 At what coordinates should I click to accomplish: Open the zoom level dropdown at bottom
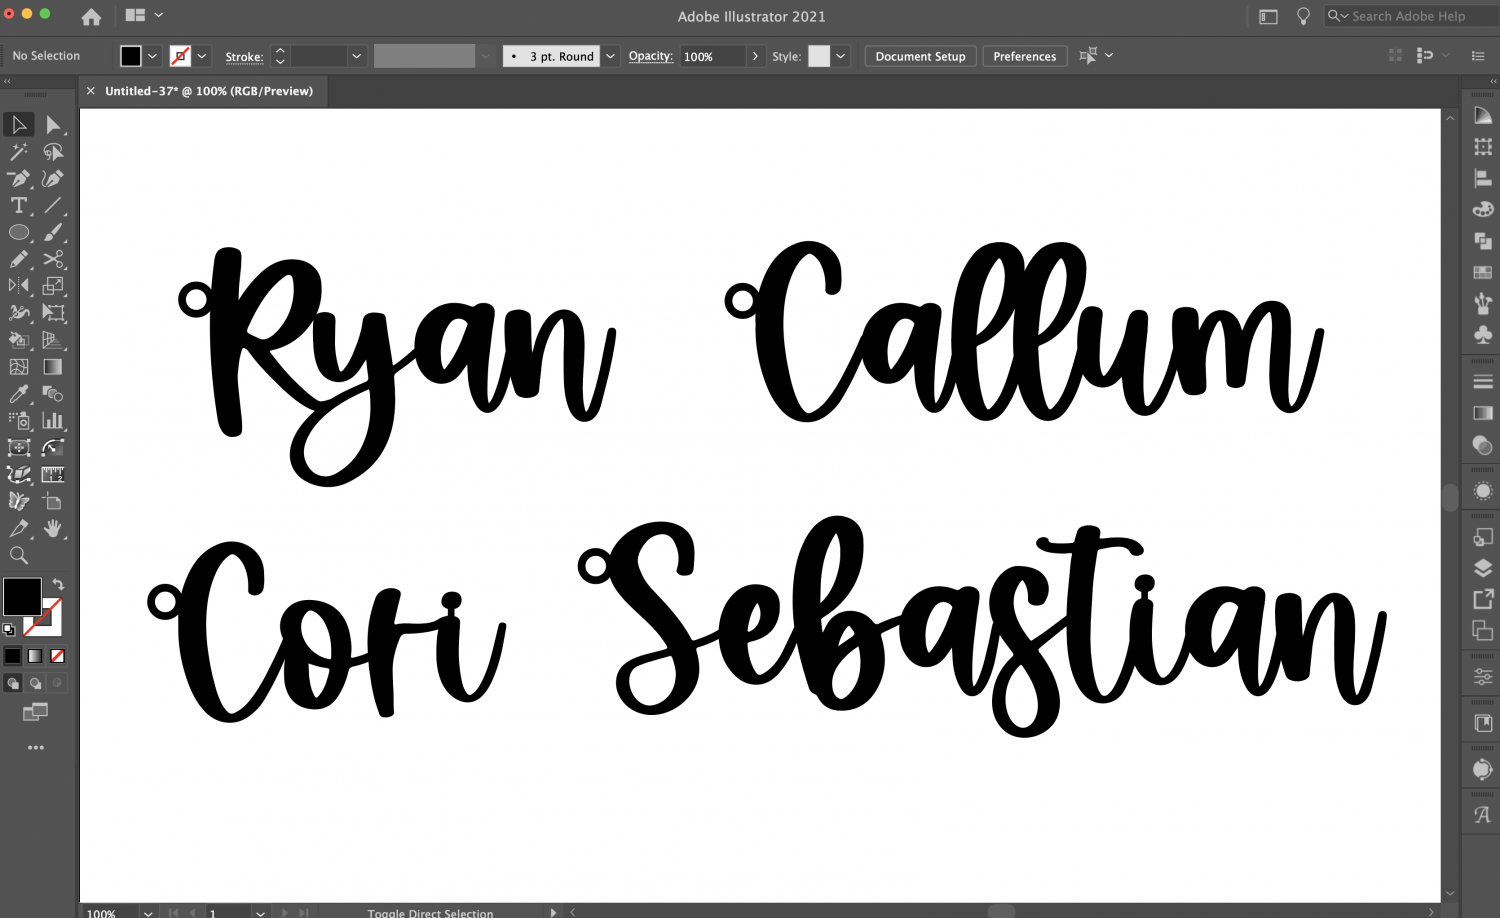(x=148, y=912)
